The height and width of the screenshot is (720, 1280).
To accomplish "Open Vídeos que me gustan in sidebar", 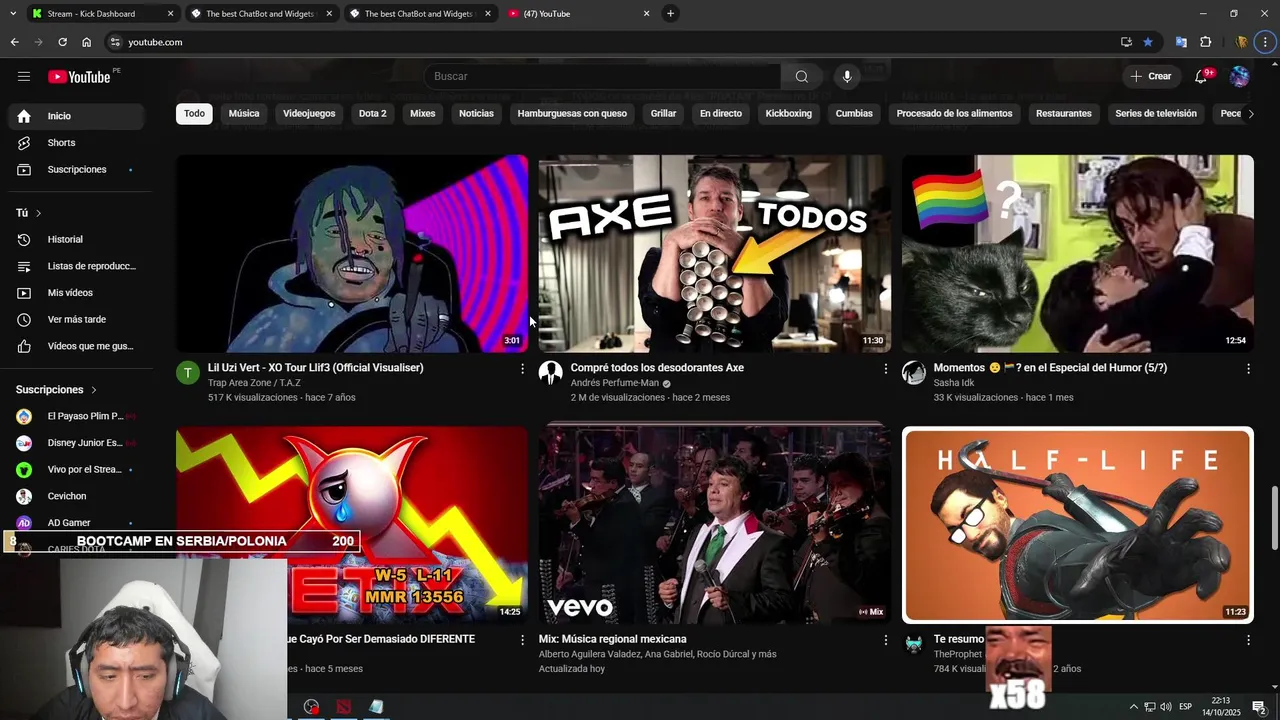I will (x=76, y=346).
